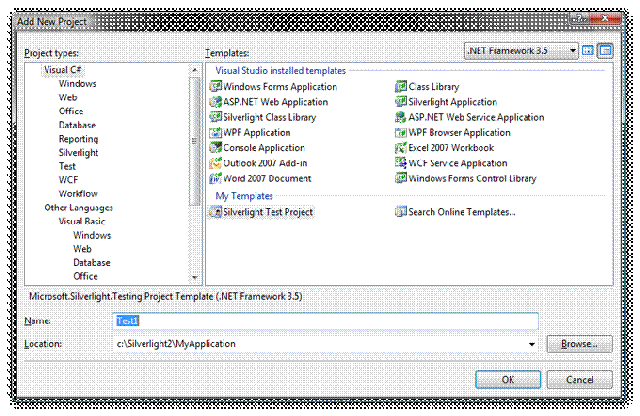Image resolution: width=640 pixels, height=416 pixels.
Task: Select WCF project type
Action: 68,180
